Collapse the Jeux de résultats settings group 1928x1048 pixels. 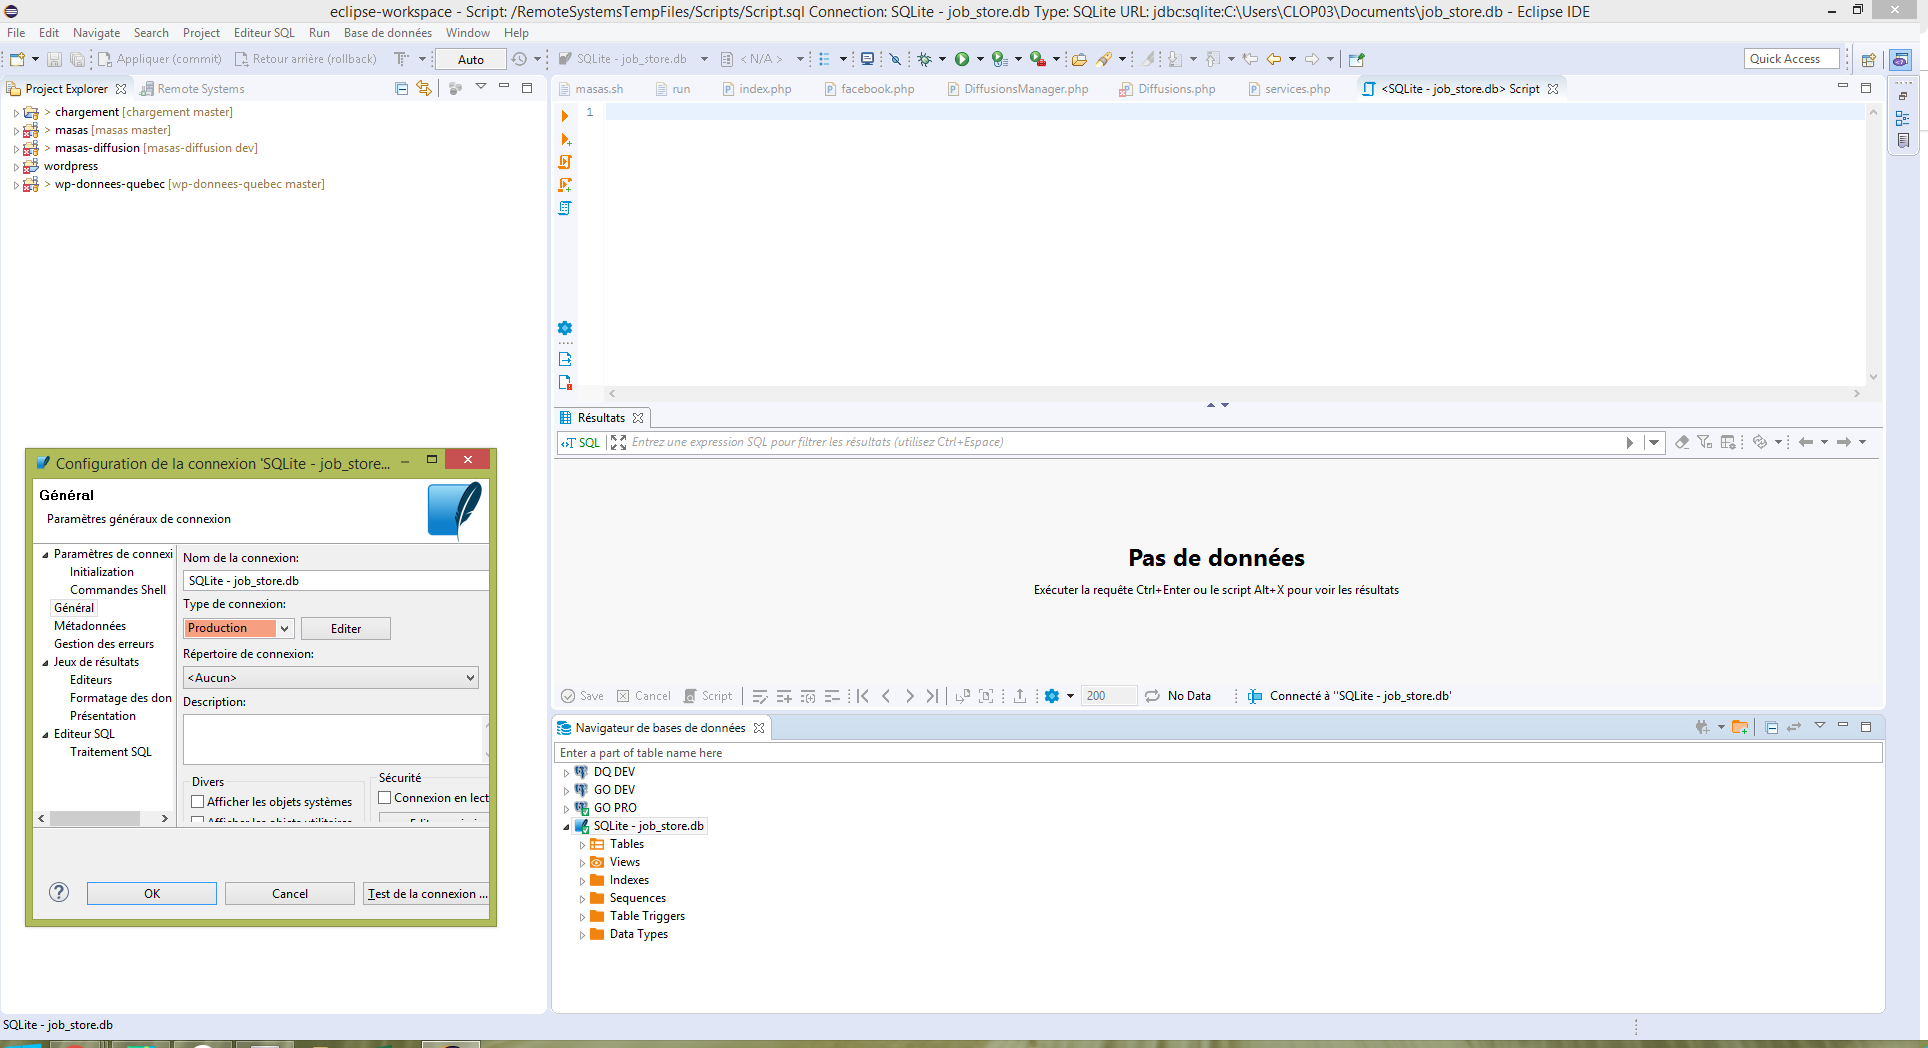click(45, 663)
